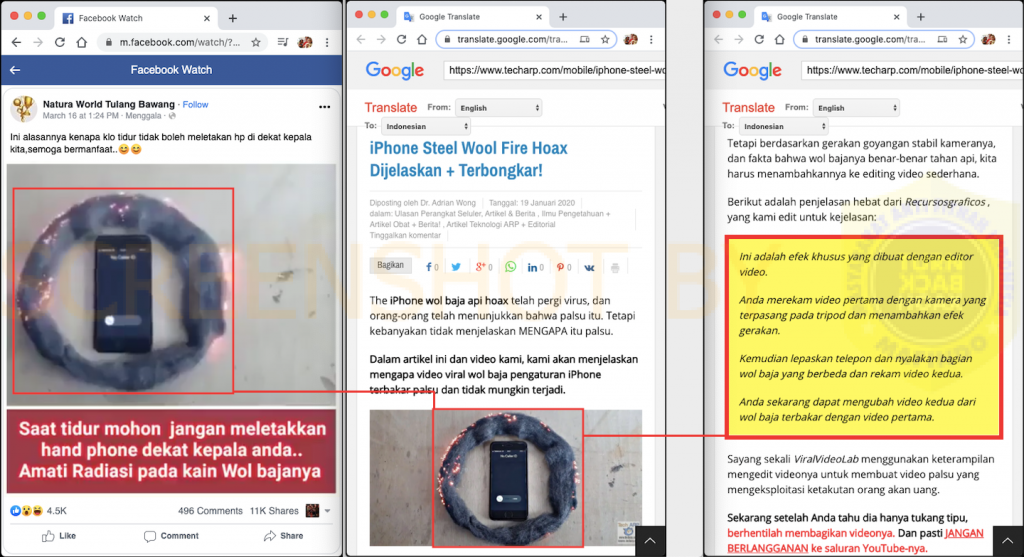Bookmark right Google Translate page with star
Screen dimensions: 1024x557
(x=963, y=40)
